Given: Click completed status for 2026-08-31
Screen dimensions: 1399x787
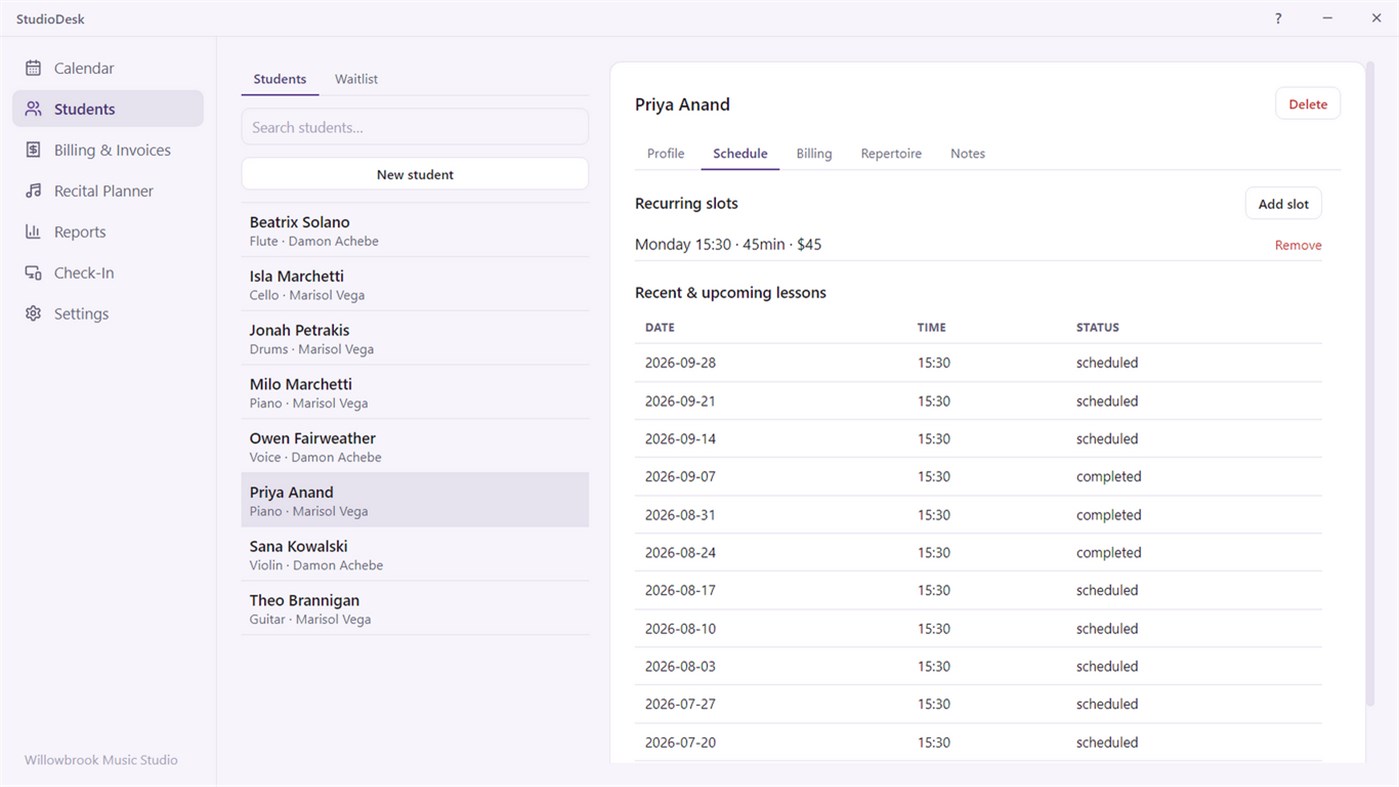Looking at the screenshot, I should (x=1108, y=515).
